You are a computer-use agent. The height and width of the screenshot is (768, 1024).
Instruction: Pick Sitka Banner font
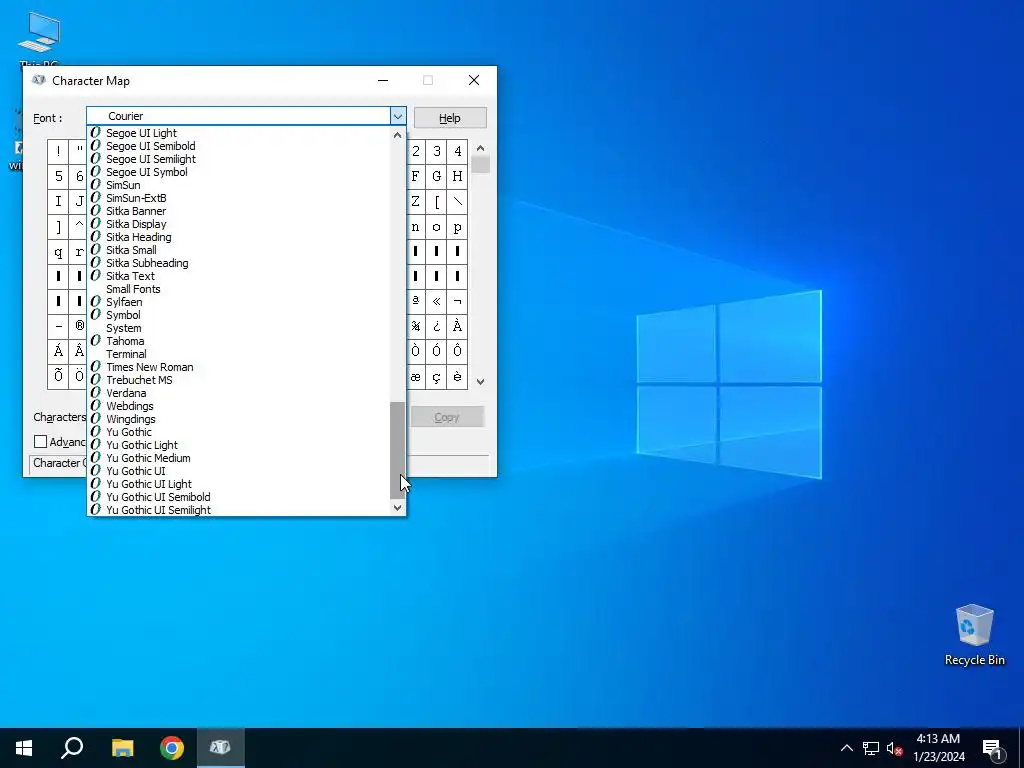238,211
